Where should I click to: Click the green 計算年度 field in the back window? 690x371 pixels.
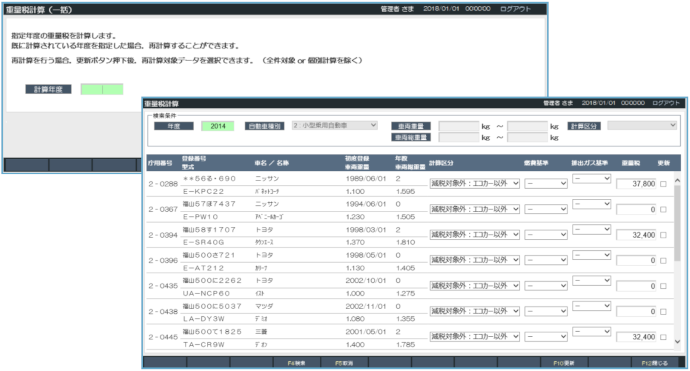[102, 89]
